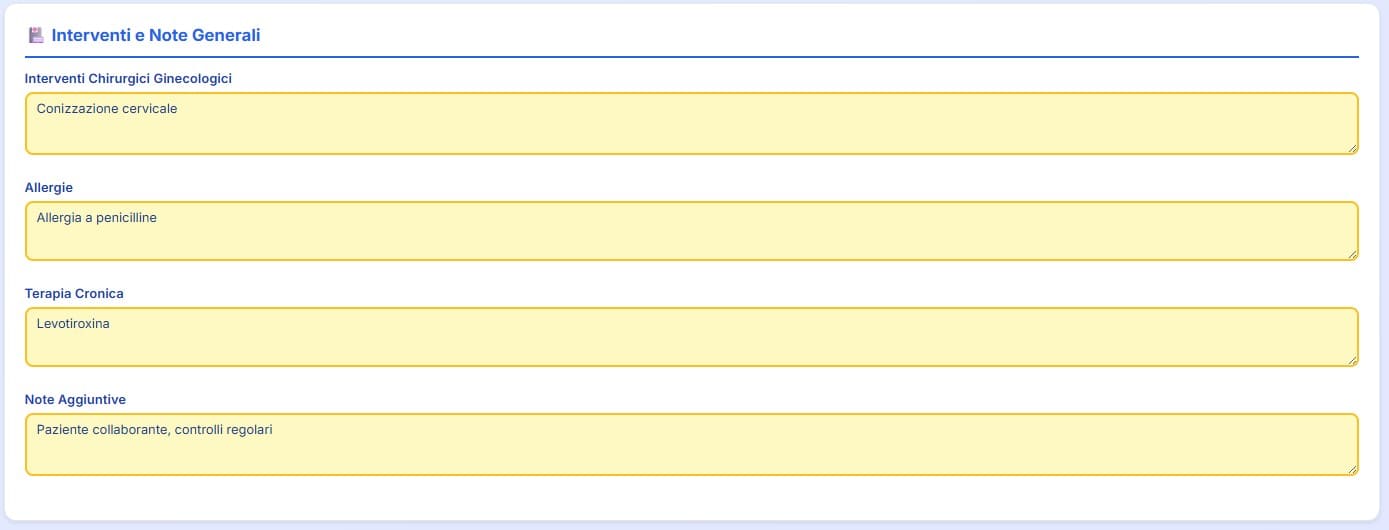Click resize handle of Note Aggiuntive field
The width and height of the screenshot is (1389, 530).
click(1352, 468)
